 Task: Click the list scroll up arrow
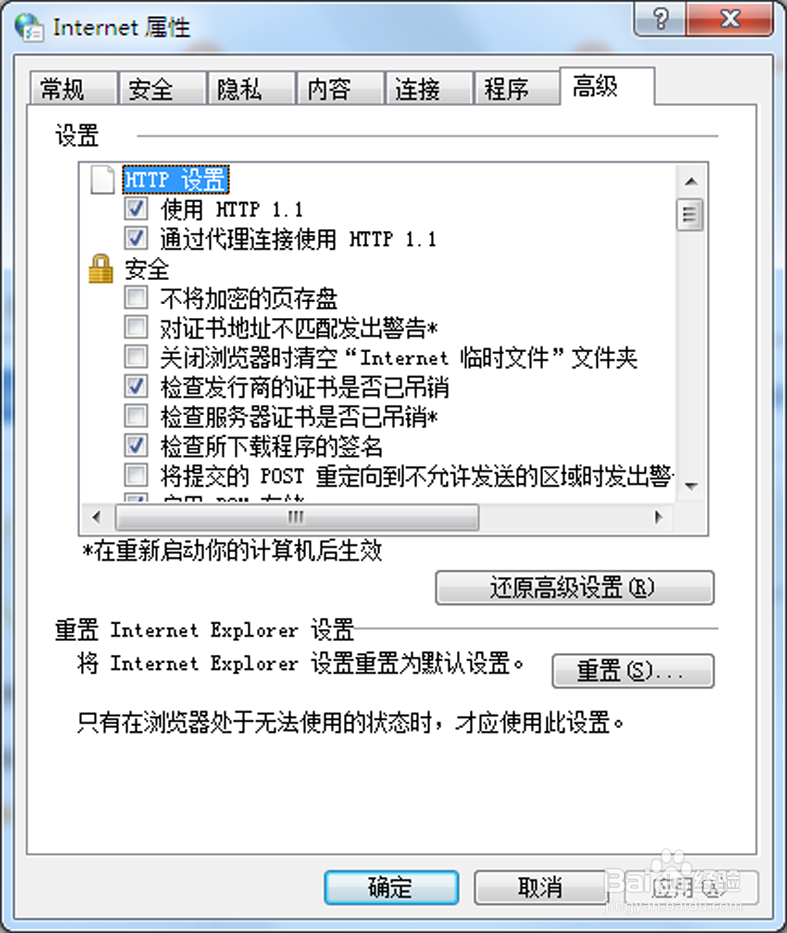click(691, 181)
